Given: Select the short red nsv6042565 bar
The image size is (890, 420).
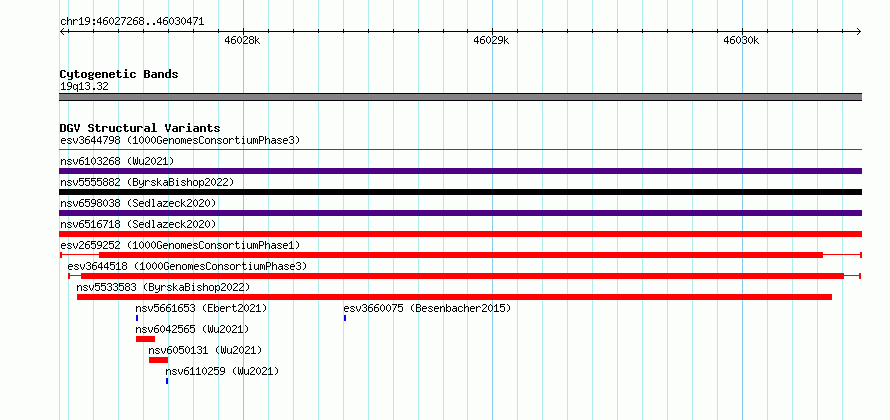Looking at the screenshot, I should tap(145, 339).
